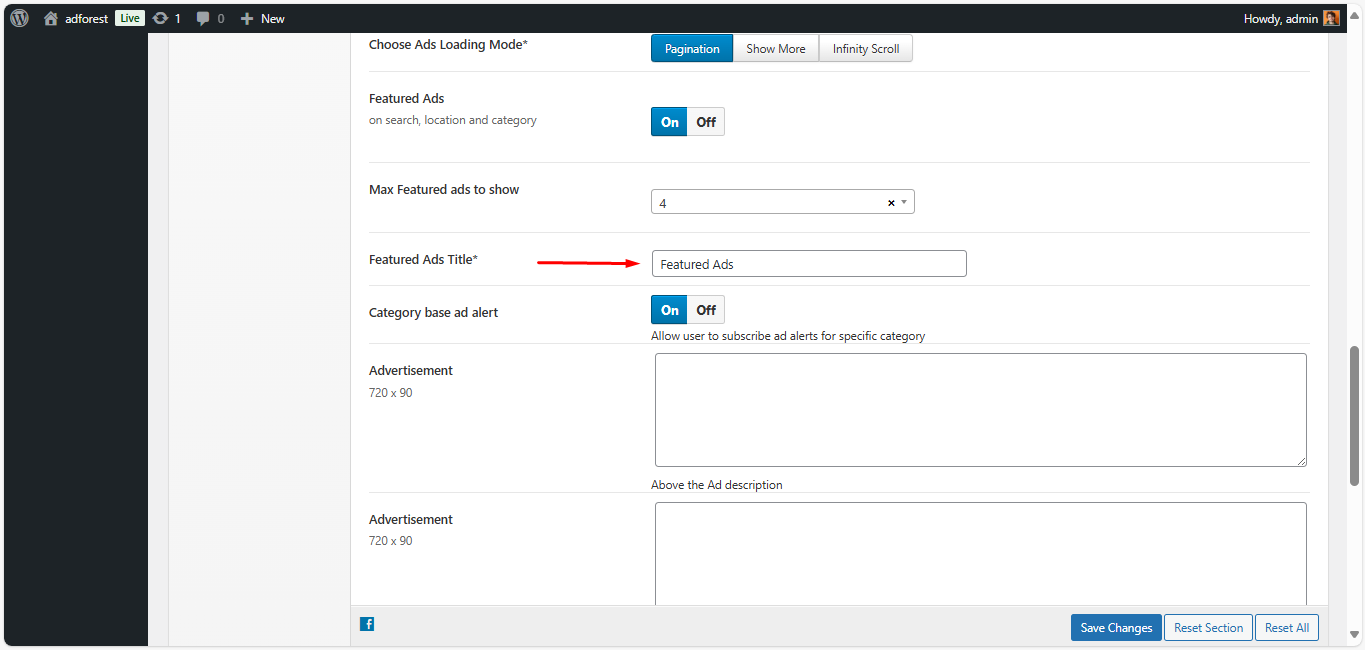Click the admin avatar thumbnail

[x=1331, y=18]
